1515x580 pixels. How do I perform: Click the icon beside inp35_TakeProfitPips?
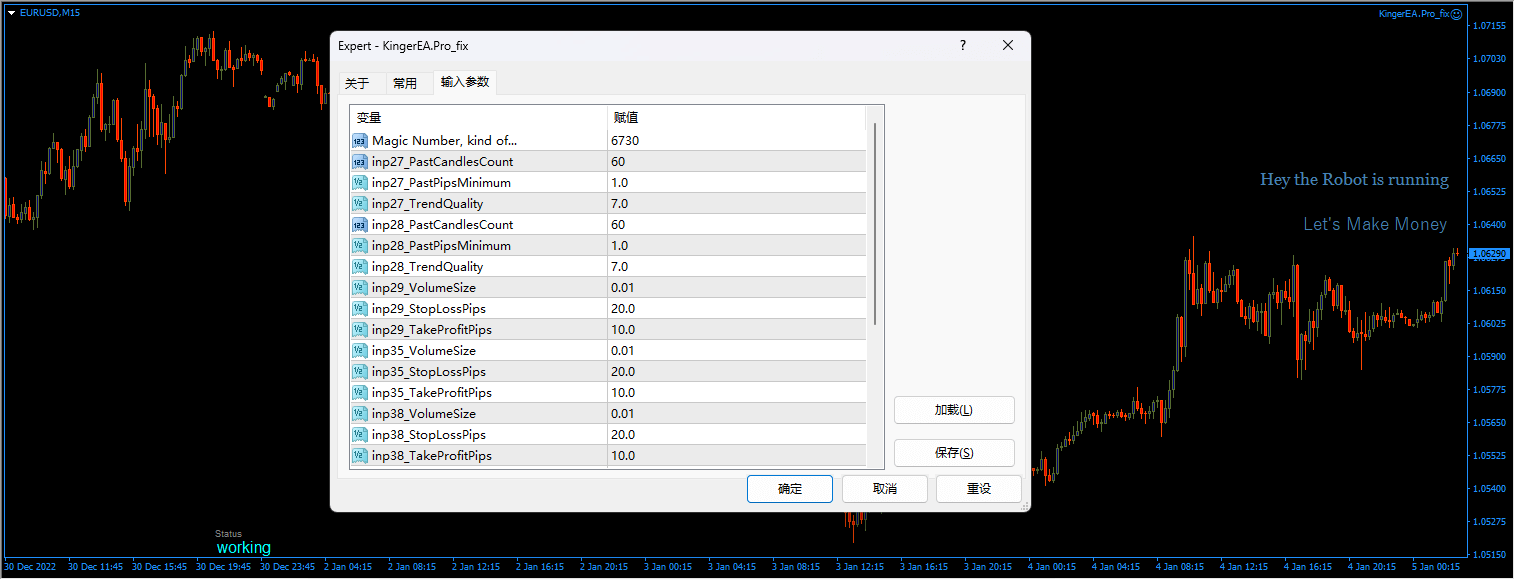360,393
